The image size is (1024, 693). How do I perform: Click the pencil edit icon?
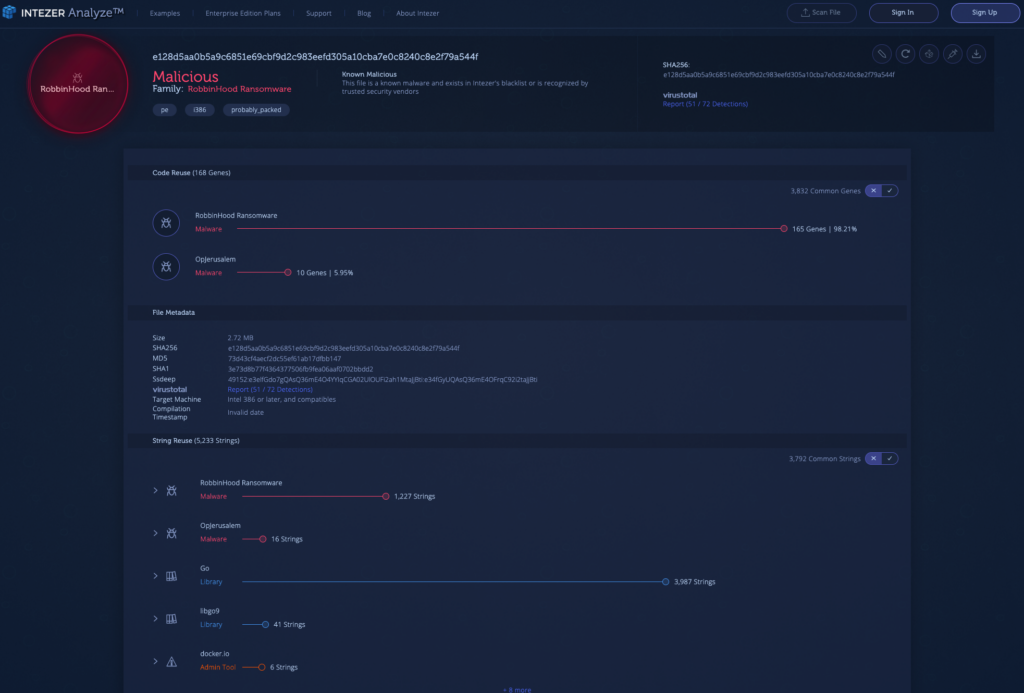pos(881,54)
